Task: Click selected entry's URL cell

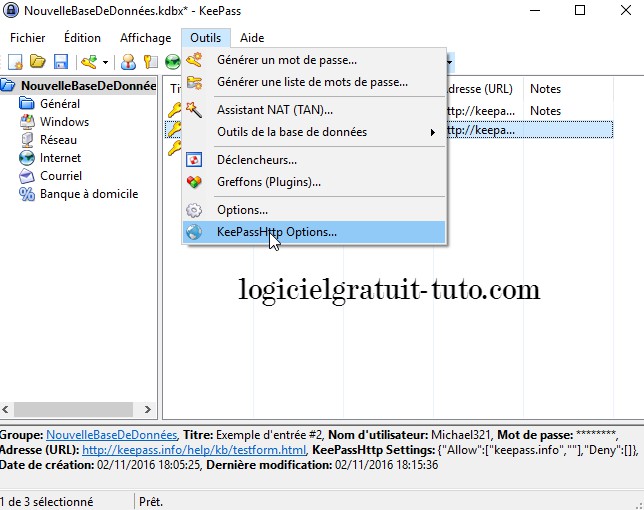Action: 481,130
